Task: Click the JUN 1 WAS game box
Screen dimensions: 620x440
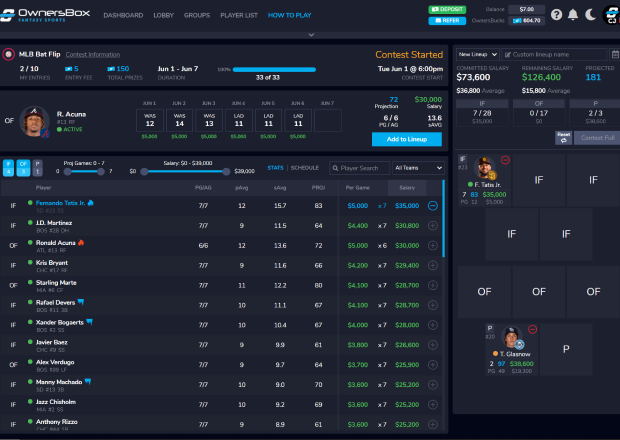Action: click(150, 120)
